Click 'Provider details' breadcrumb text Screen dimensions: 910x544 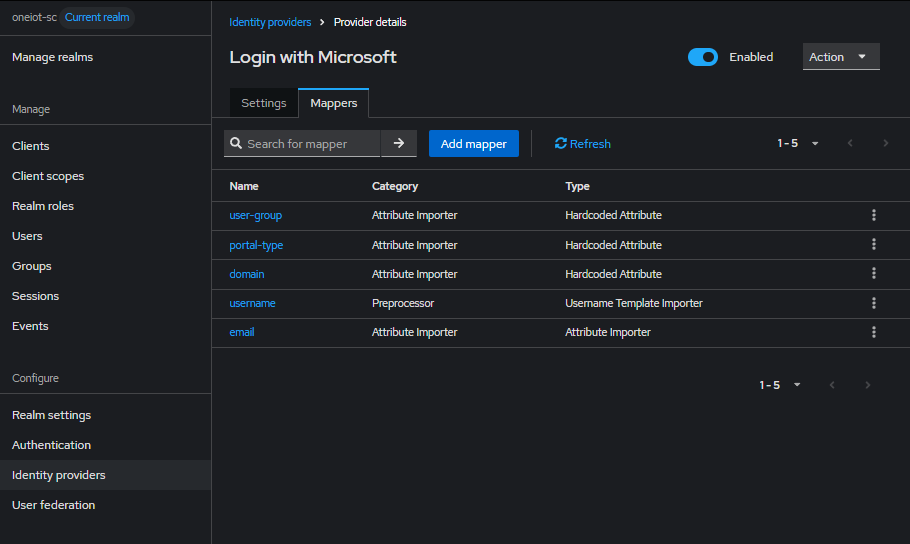coord(370,22)
